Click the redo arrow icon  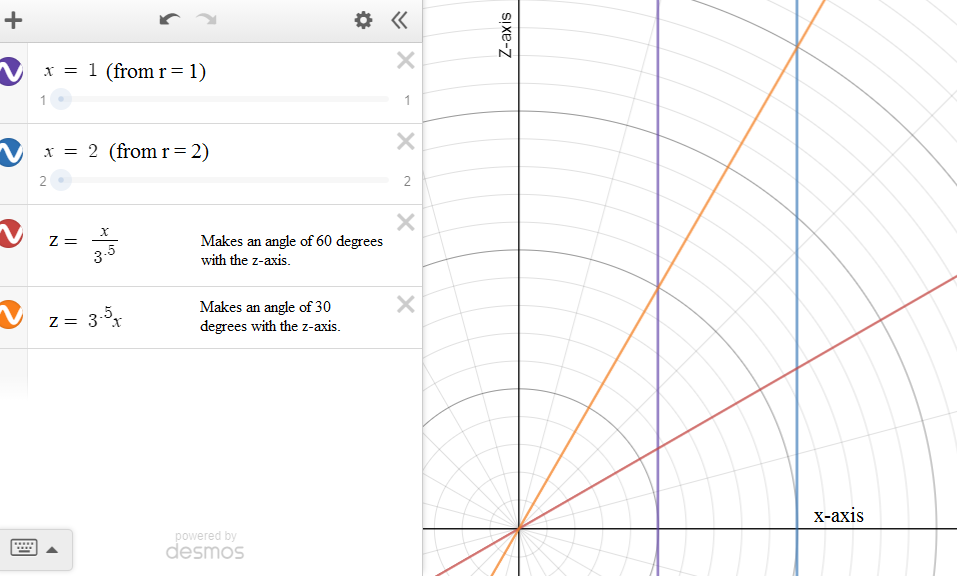pos(206,20)
